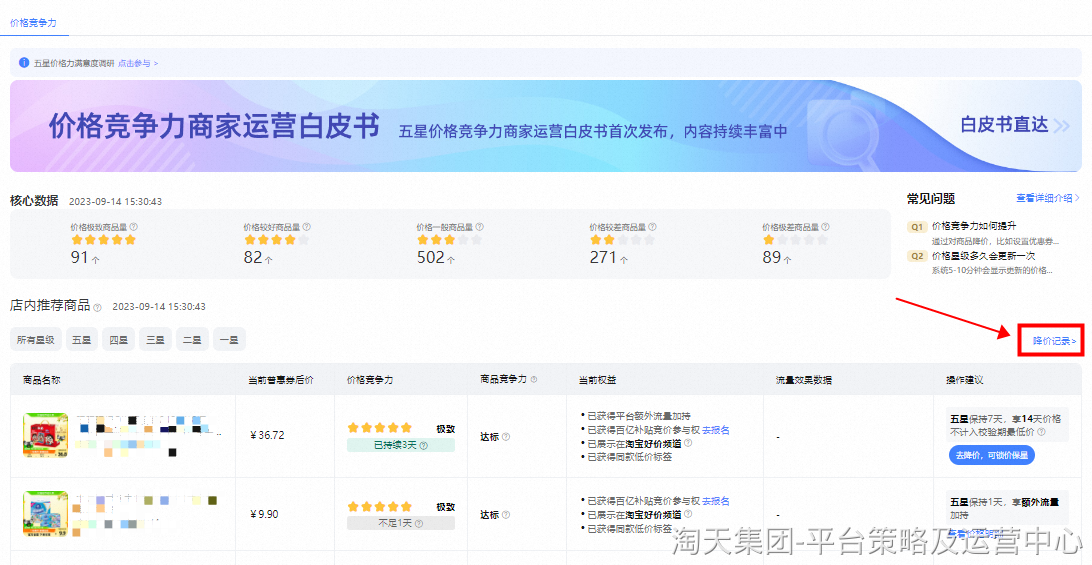Click the Q2 badge in 常见问题

[916, 256]
